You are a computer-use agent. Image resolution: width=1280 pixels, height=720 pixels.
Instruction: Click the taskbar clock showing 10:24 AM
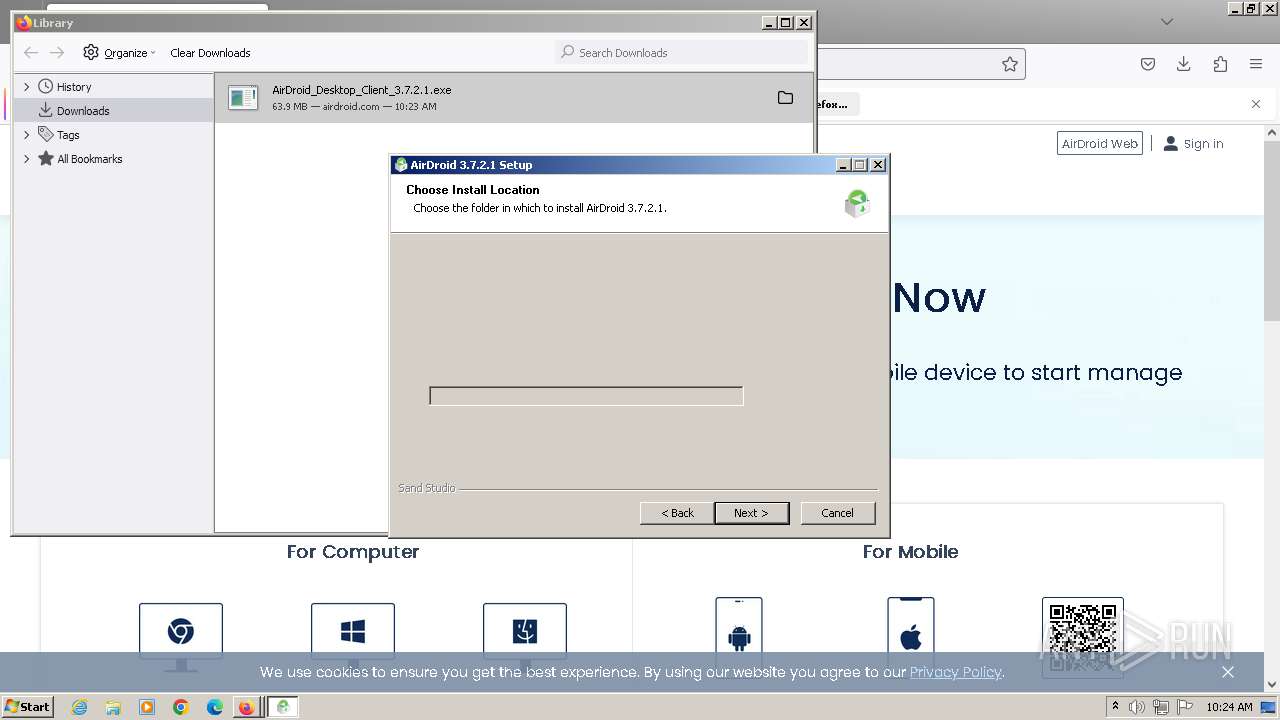tap(1229, 707)
